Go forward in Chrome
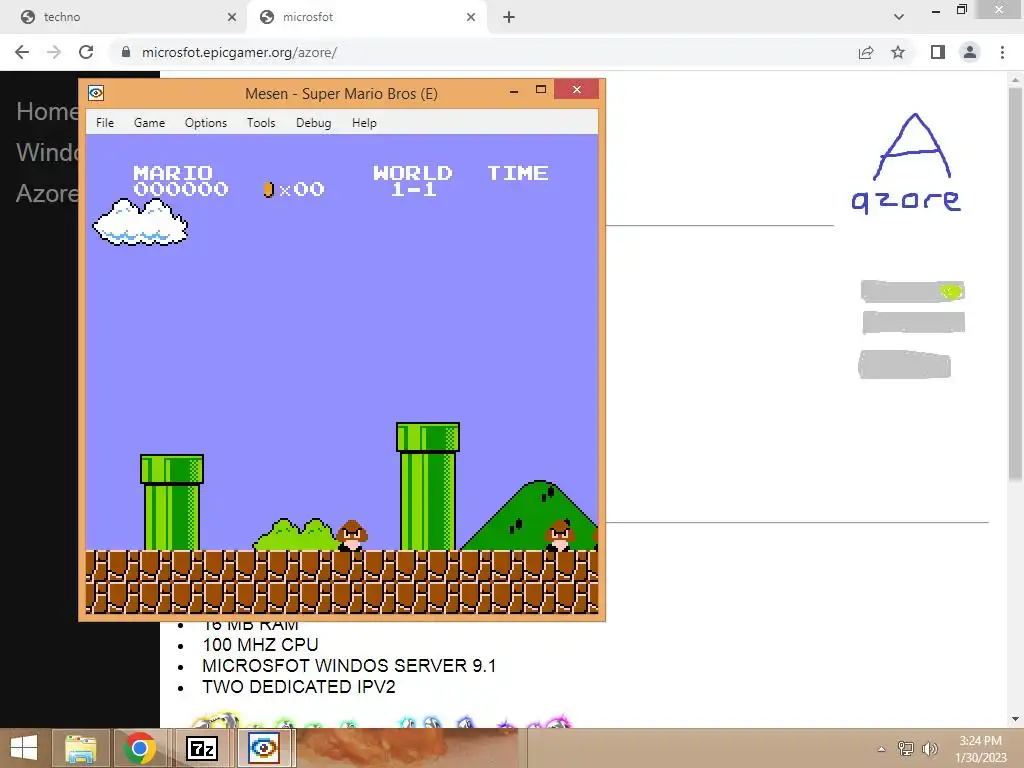This screenshot has width=1024, height=768. pyautogui.click(x=54, y=52)
